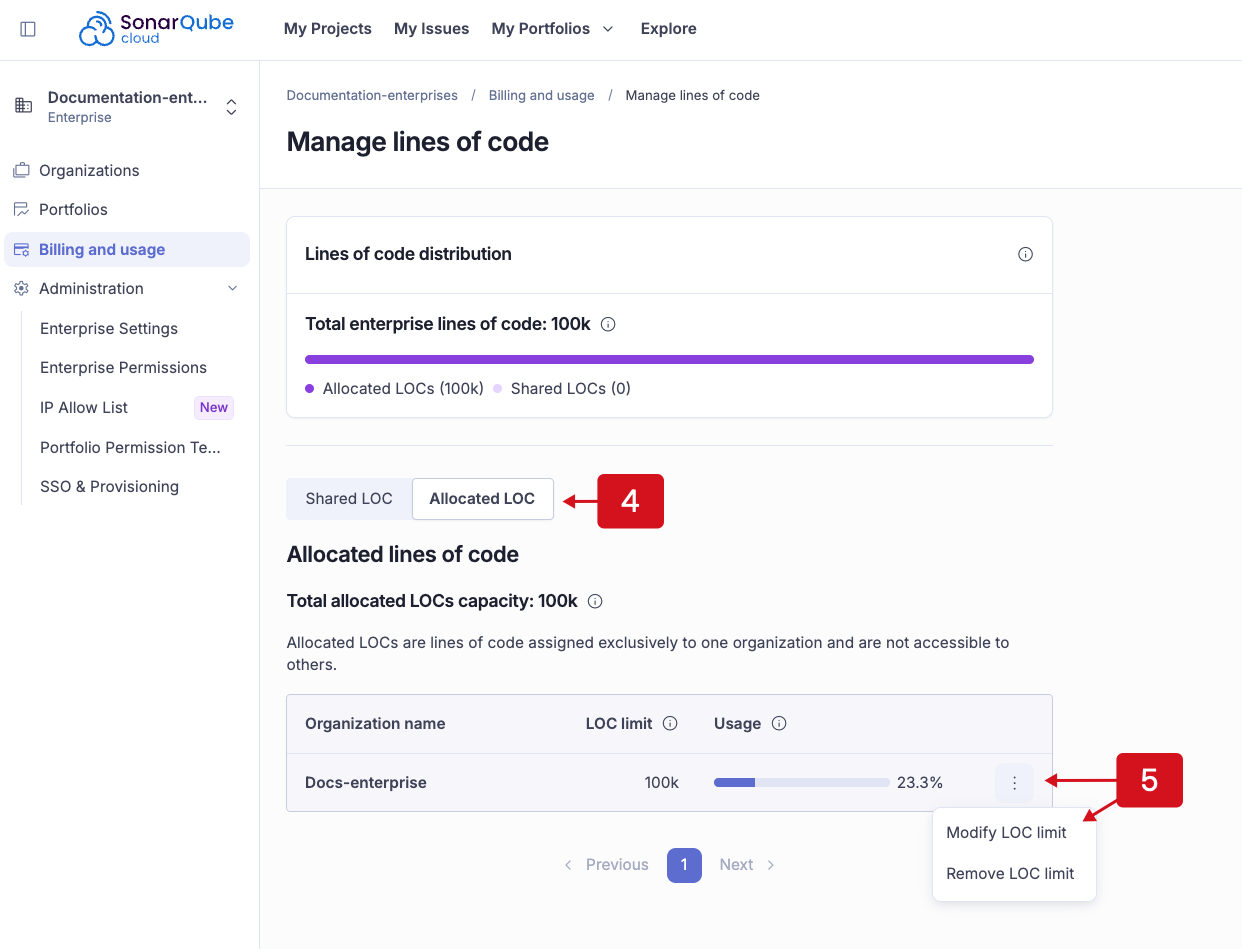The height and width of the screenshot is (949, 1242).
Task: Click the Portfolios sidebar icon
Action: coord(21,209)
